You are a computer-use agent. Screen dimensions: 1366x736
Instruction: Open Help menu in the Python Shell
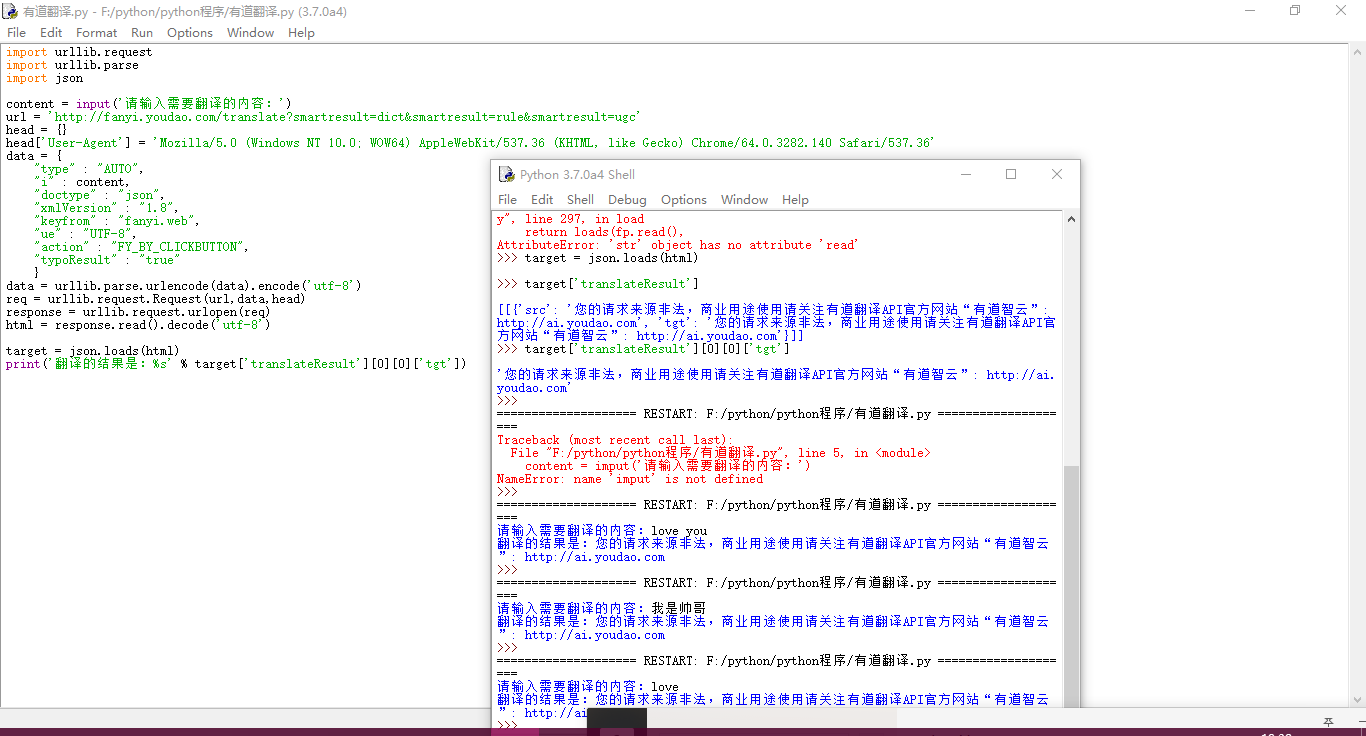(795, 200)
